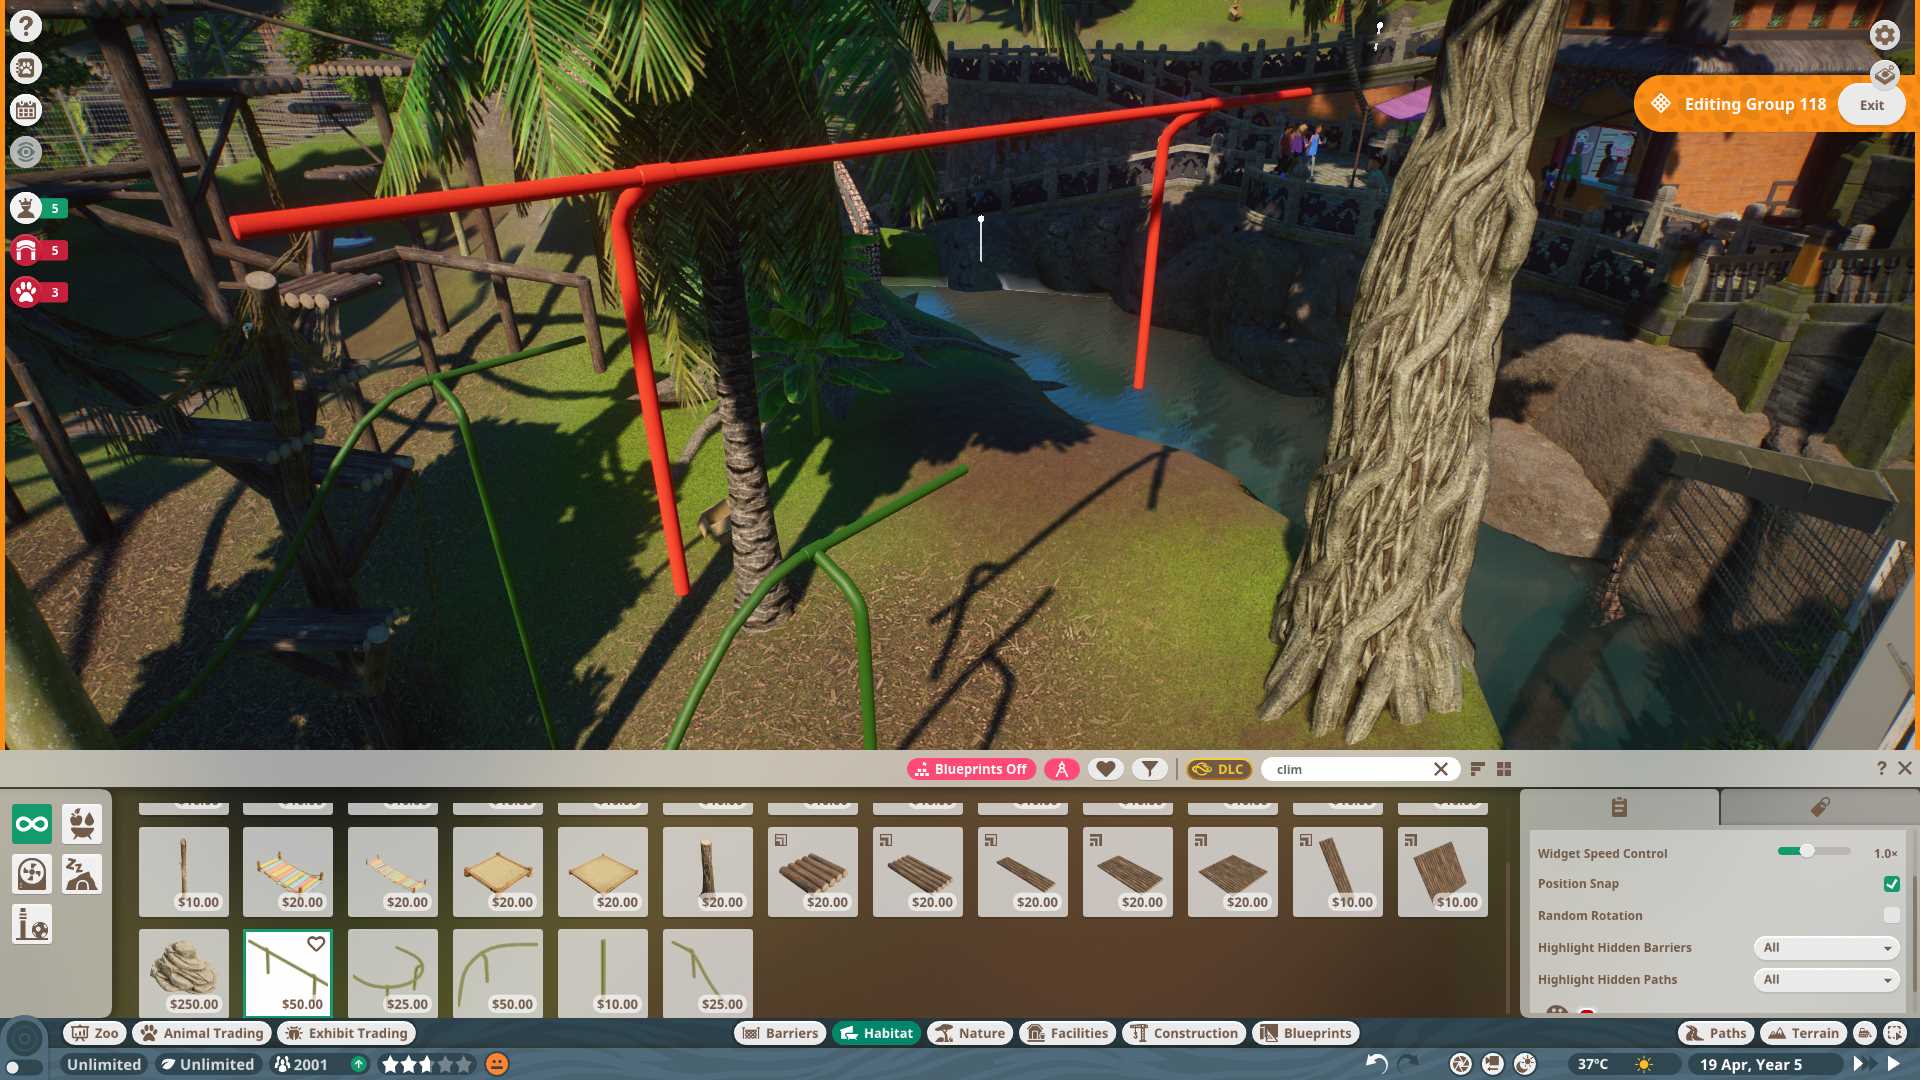Undo the last action
This screenshot has width=1920, height=1080.
tap(1376, 1063)
